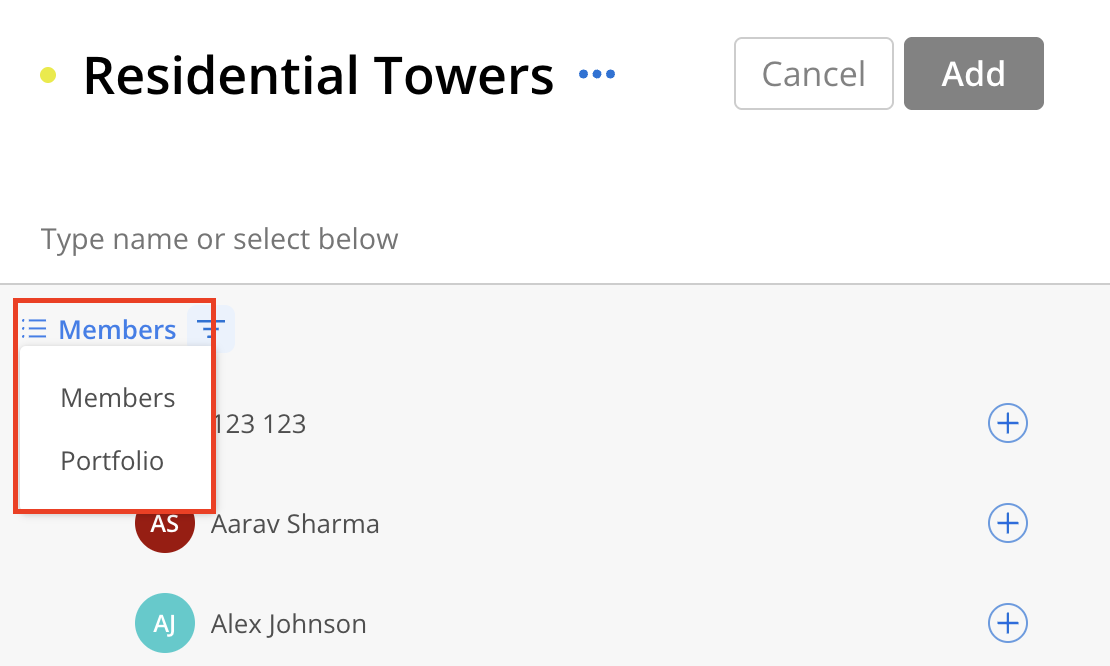The height and width of the screenshot is (666, 1110).
Task: Click the filter icon next to Members
Action: [x=210, y=328]
